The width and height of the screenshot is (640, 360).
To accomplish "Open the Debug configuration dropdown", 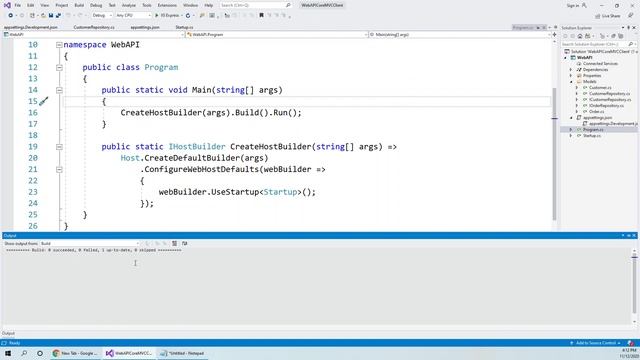I will pyautogui.click(x=102, y=16).
